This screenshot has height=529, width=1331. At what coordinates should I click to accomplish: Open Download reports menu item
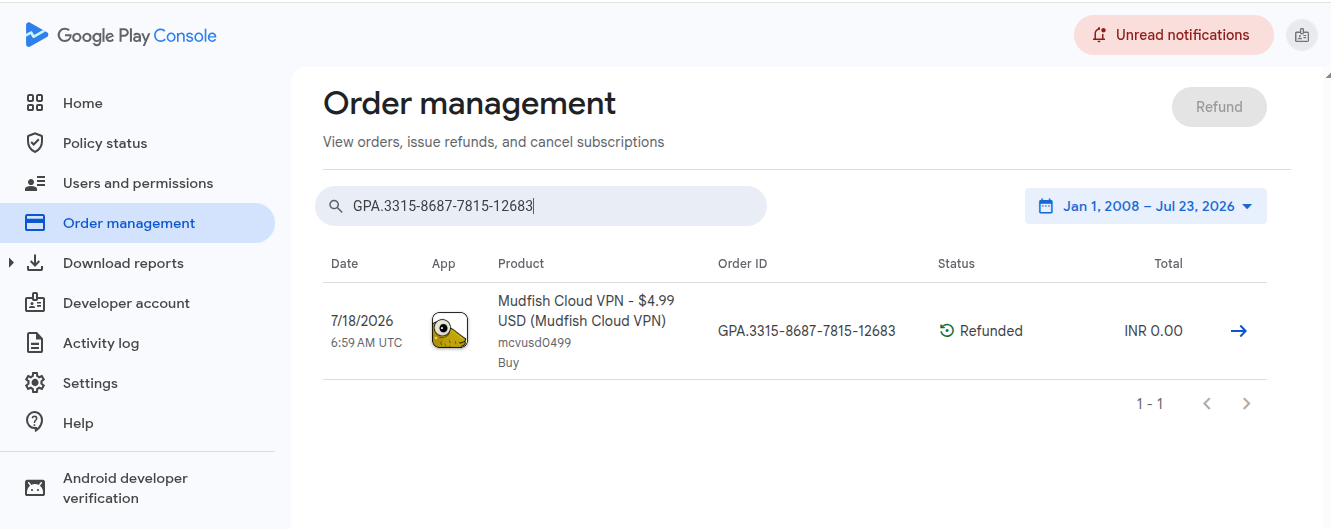click(x=137, y=263)
